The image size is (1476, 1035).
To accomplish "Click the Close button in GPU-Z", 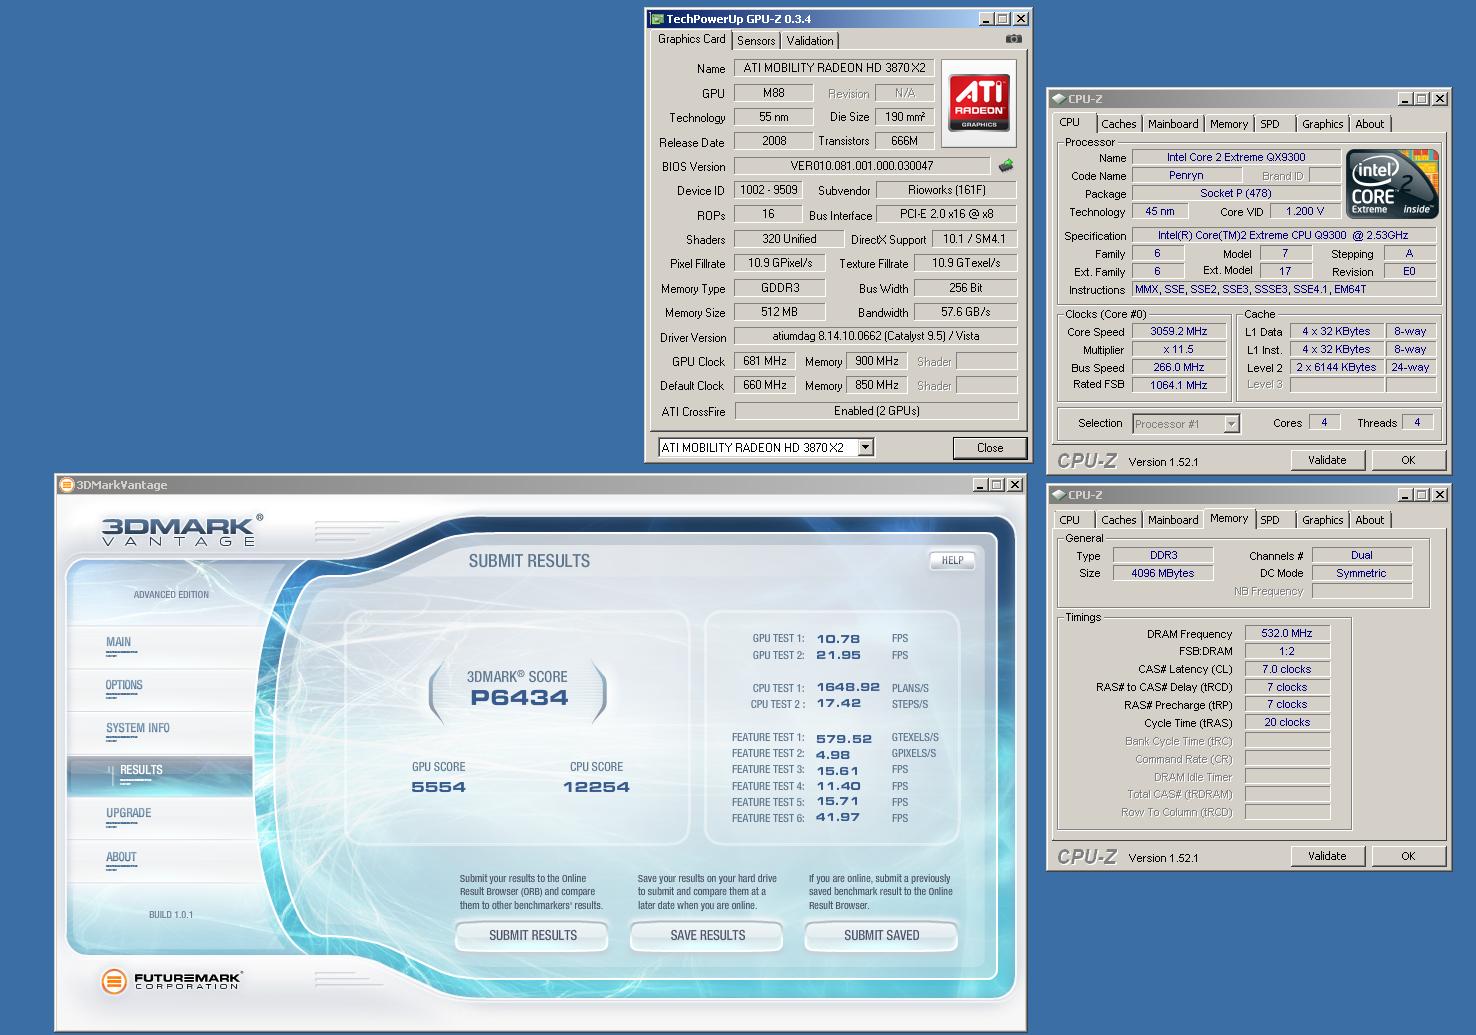I will [990, 448].
